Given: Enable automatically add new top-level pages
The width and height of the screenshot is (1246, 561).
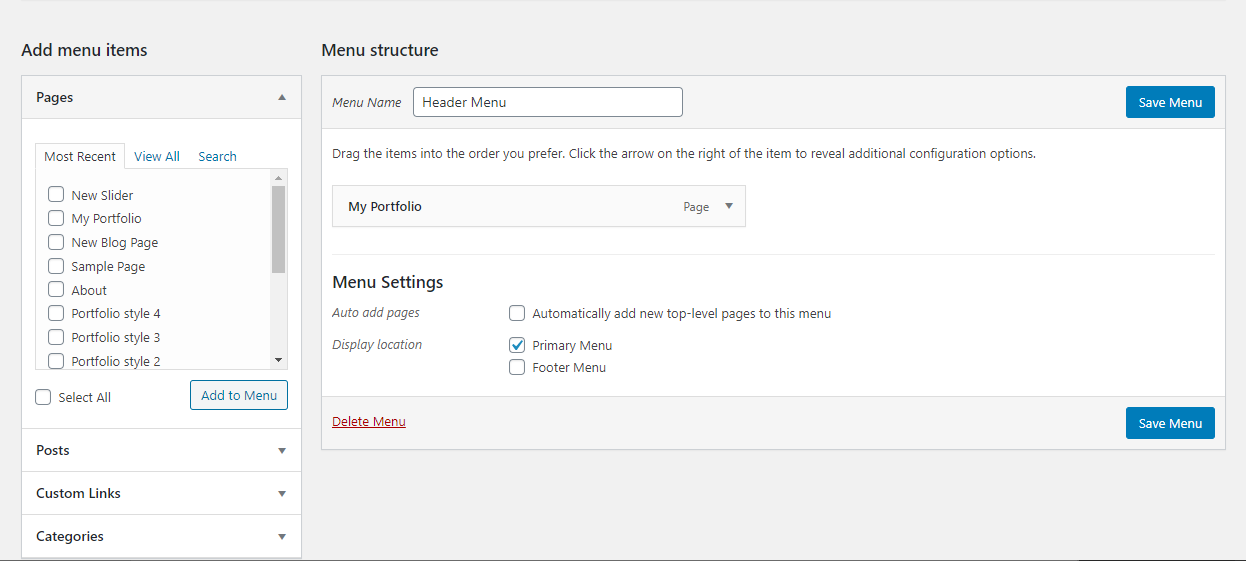Looking at the screenshot, I should coord(517,313).
